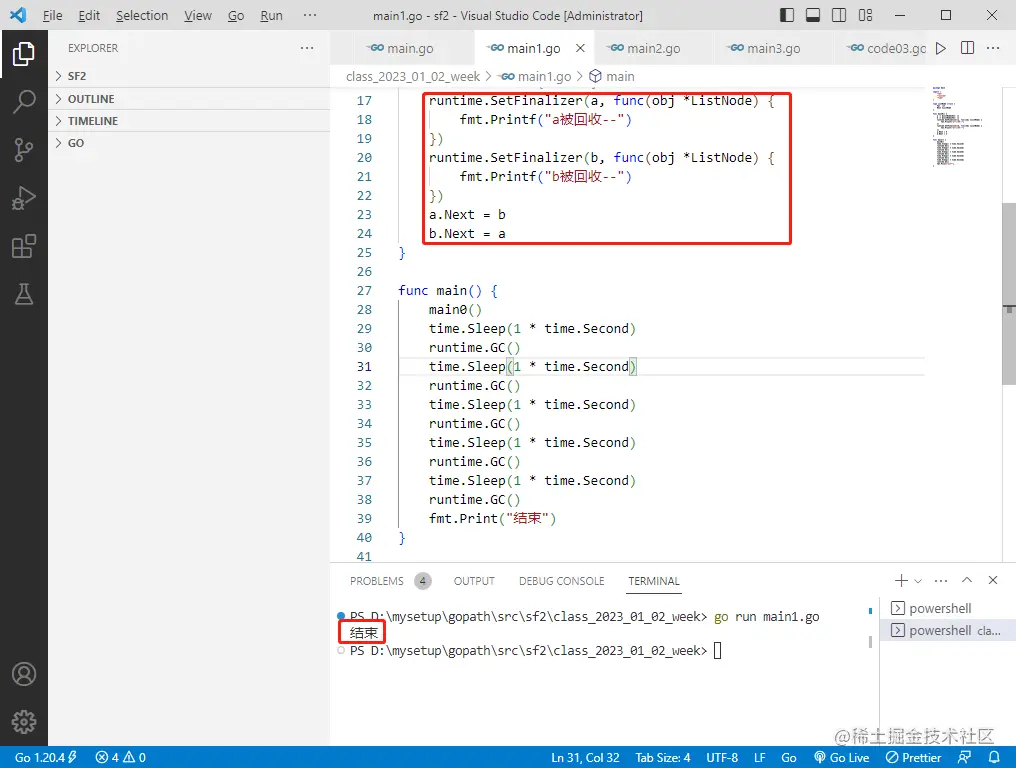Expand the TIMELINE section

pyautogui.click(x=189, y=121)
